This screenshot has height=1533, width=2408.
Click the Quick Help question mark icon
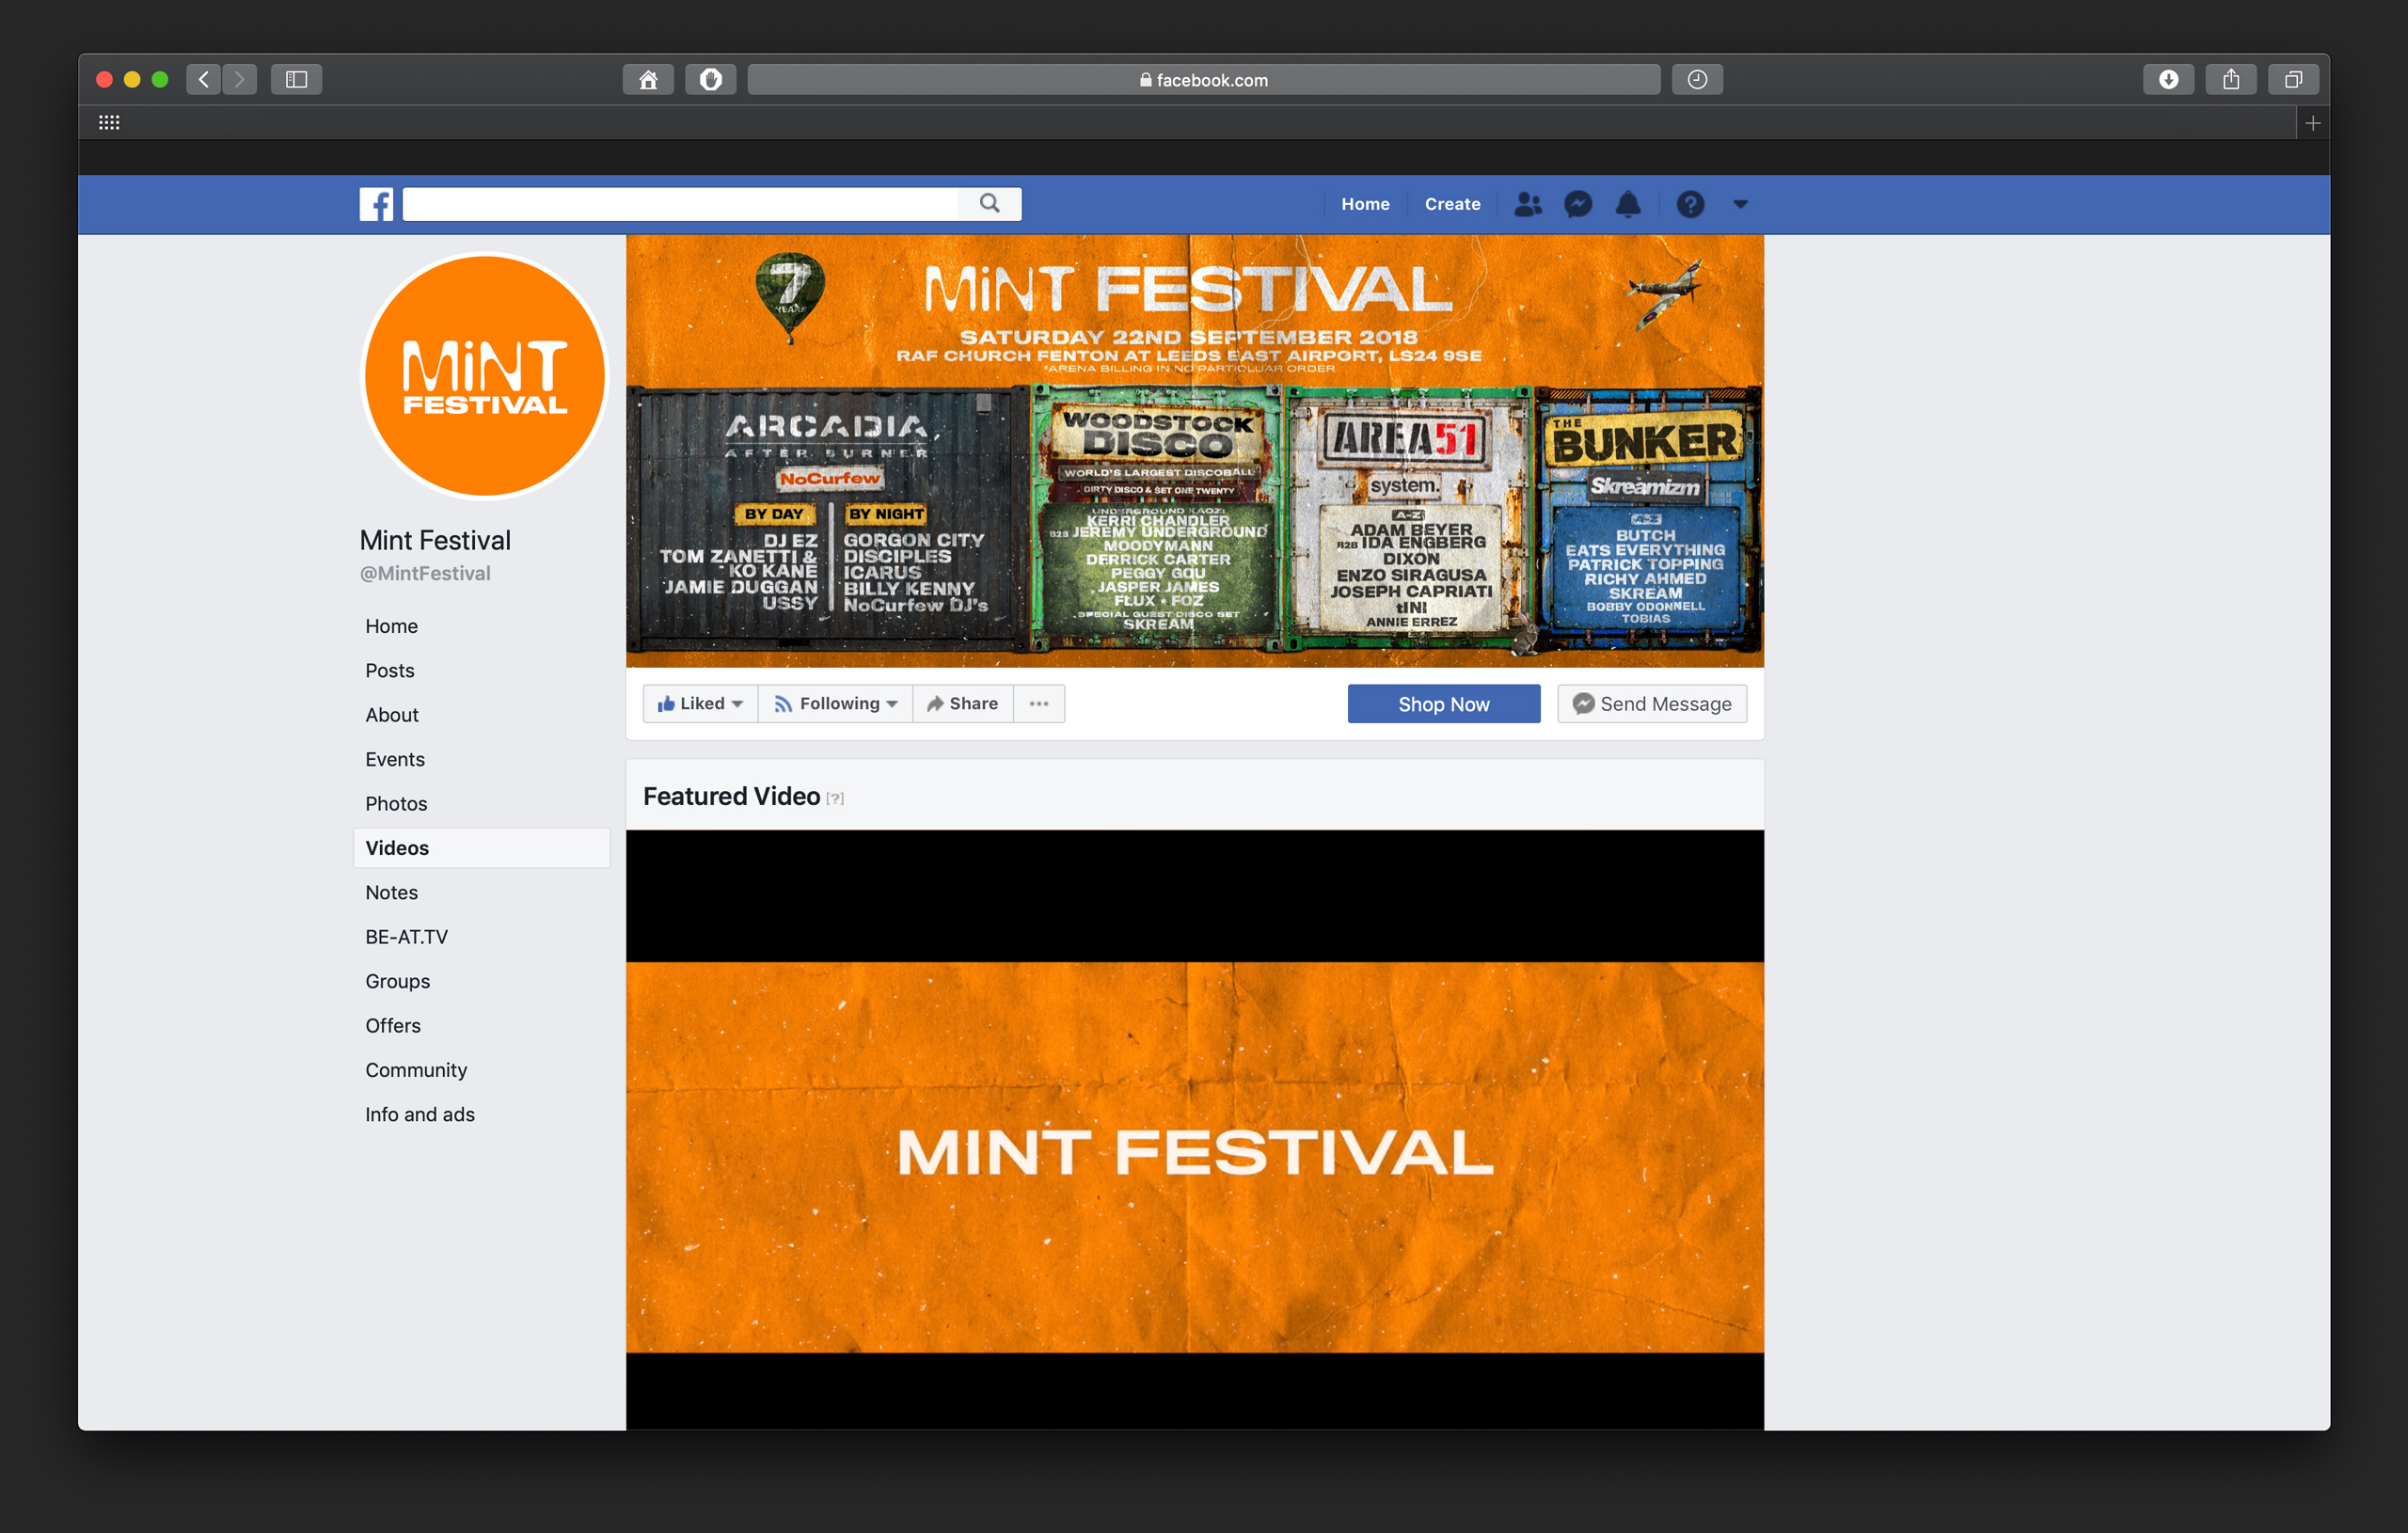(x=1690, y=204)
